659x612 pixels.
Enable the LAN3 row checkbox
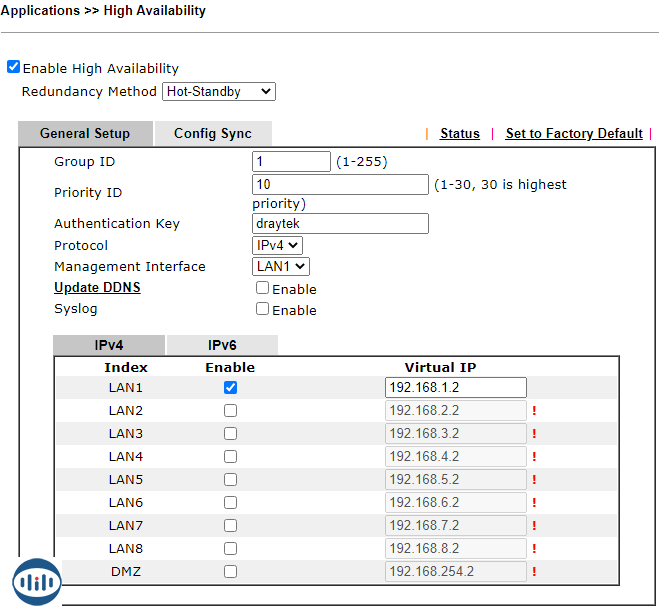click(231, 434)
